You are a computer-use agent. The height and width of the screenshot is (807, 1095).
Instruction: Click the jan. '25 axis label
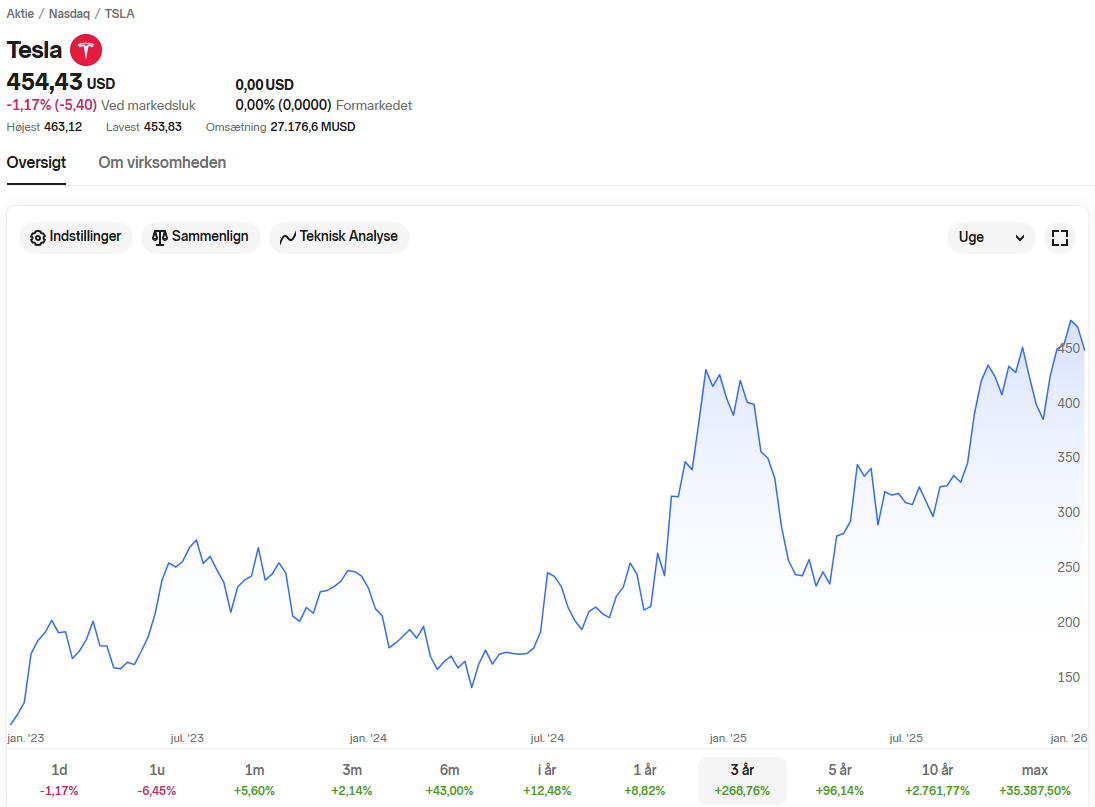(728, 738)
